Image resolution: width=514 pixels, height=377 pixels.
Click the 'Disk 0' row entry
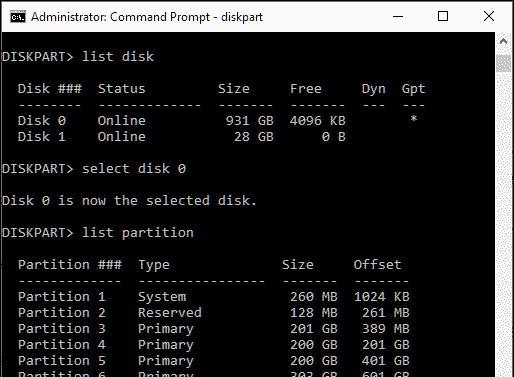[x=182, y=120]
